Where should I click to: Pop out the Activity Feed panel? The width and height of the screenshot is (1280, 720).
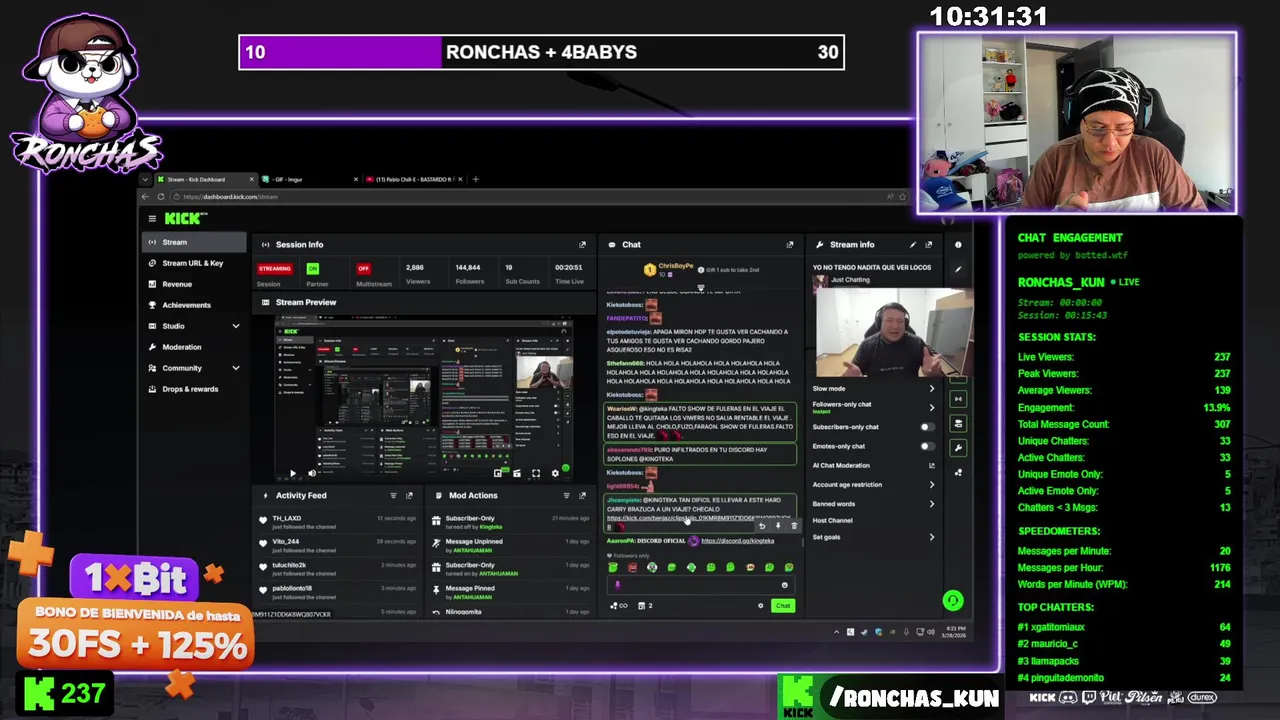click(x=409, y=495)
